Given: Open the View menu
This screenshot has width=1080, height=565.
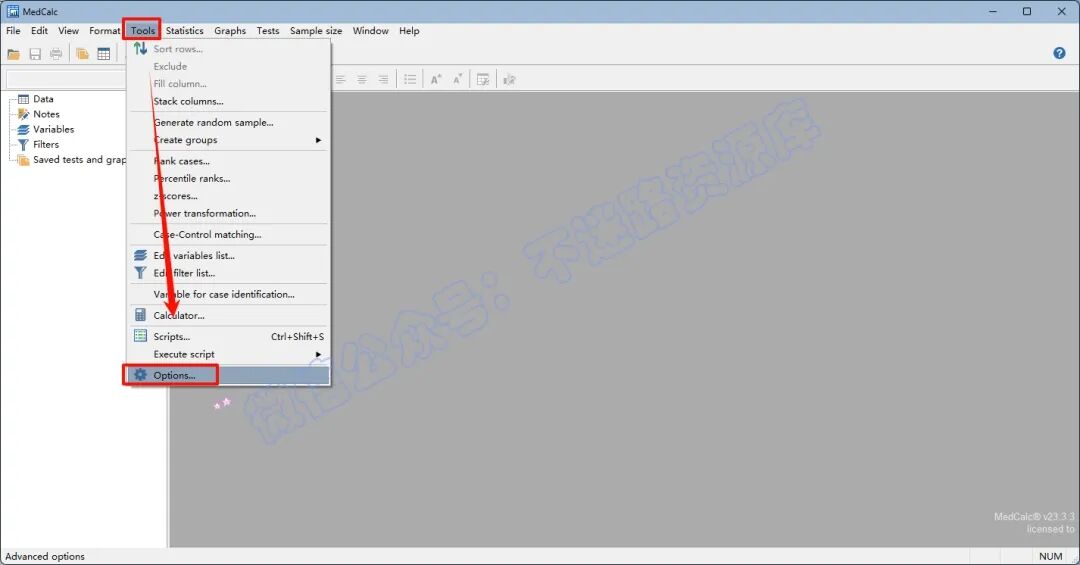Looking at the screenshot, I should (68, 30).
